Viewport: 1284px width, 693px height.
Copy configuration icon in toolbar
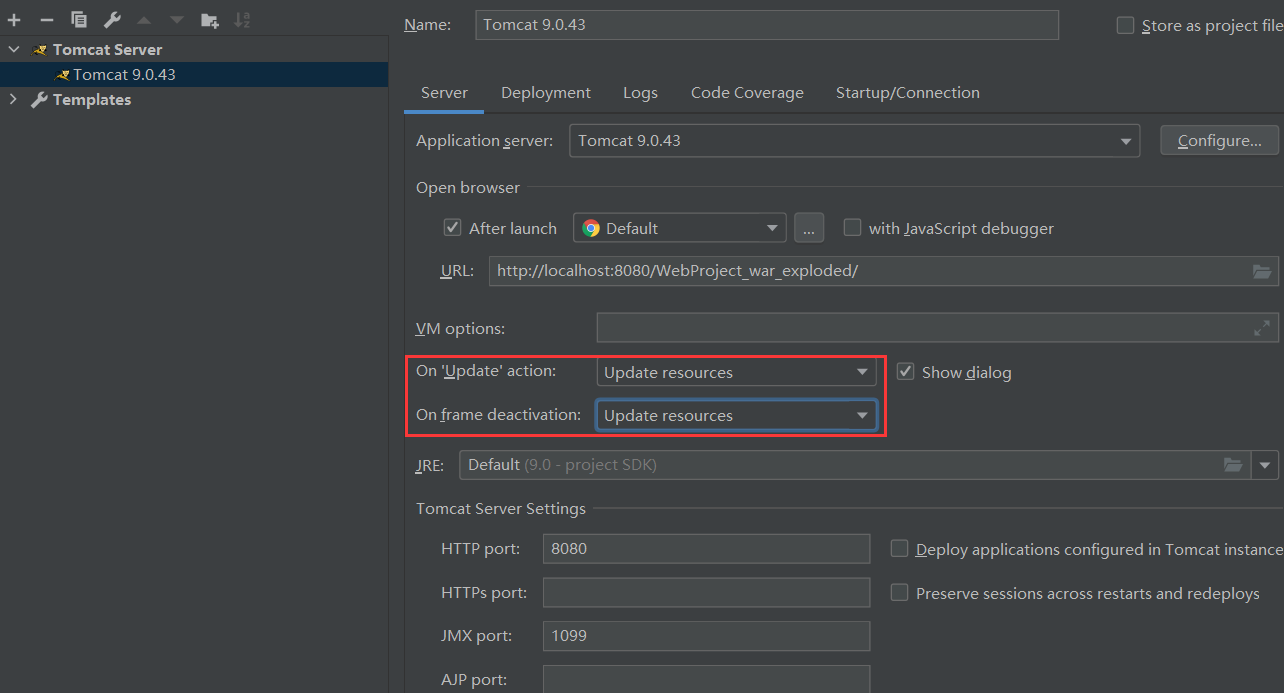(79, 20)
